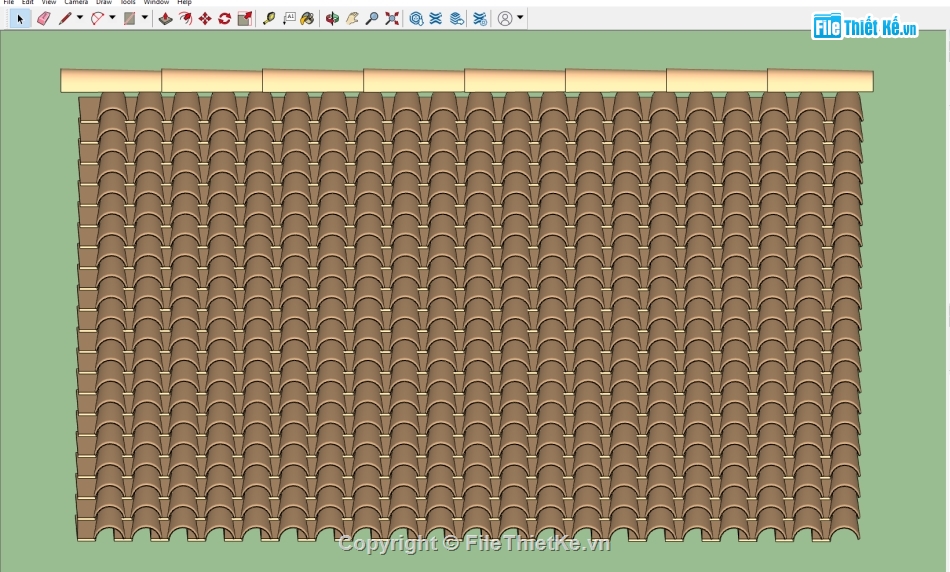Activate the Zoom magnifier tool
This screenshot has height=572, width=950.
[x=372, y=19]
